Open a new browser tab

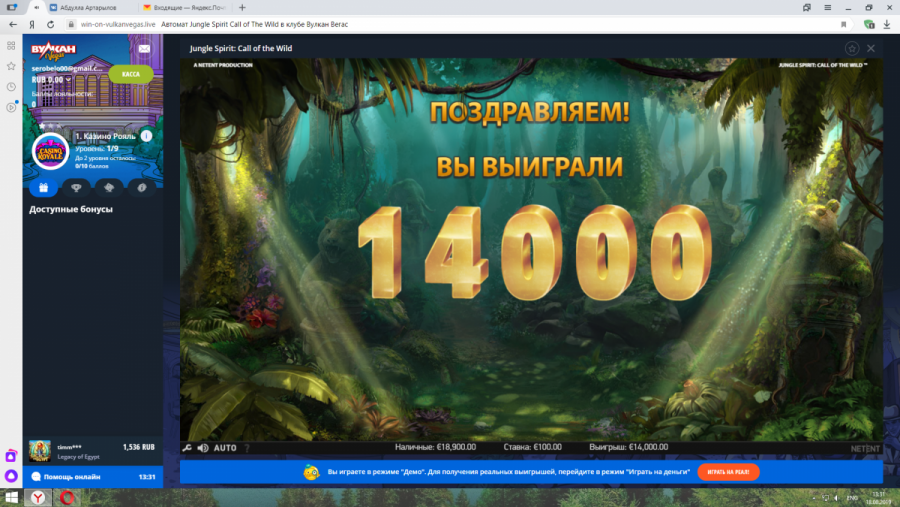[x=242, y=7]
